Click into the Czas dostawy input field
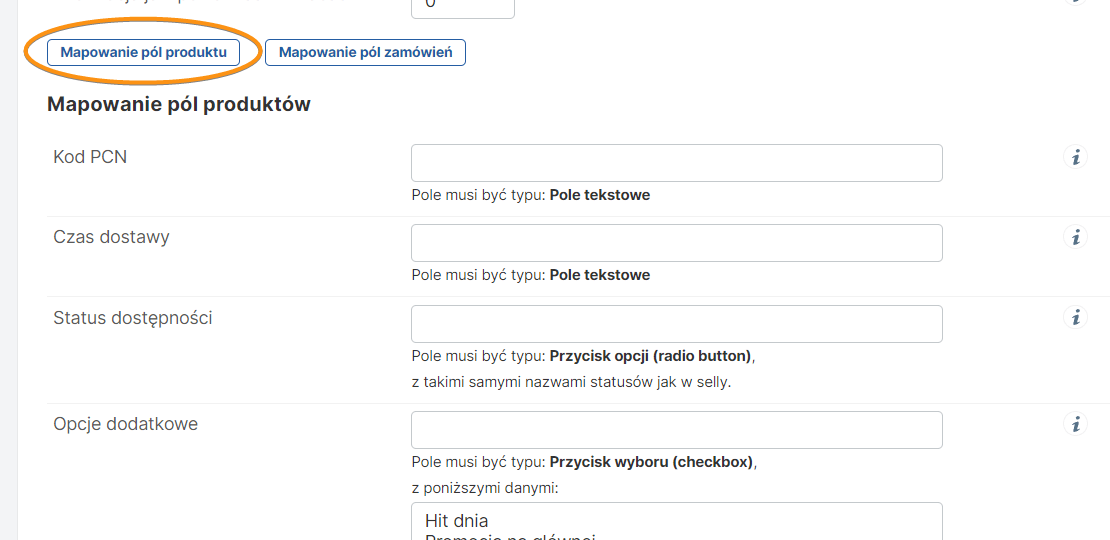The image size is (1110, 540). [x=676, y=243]
